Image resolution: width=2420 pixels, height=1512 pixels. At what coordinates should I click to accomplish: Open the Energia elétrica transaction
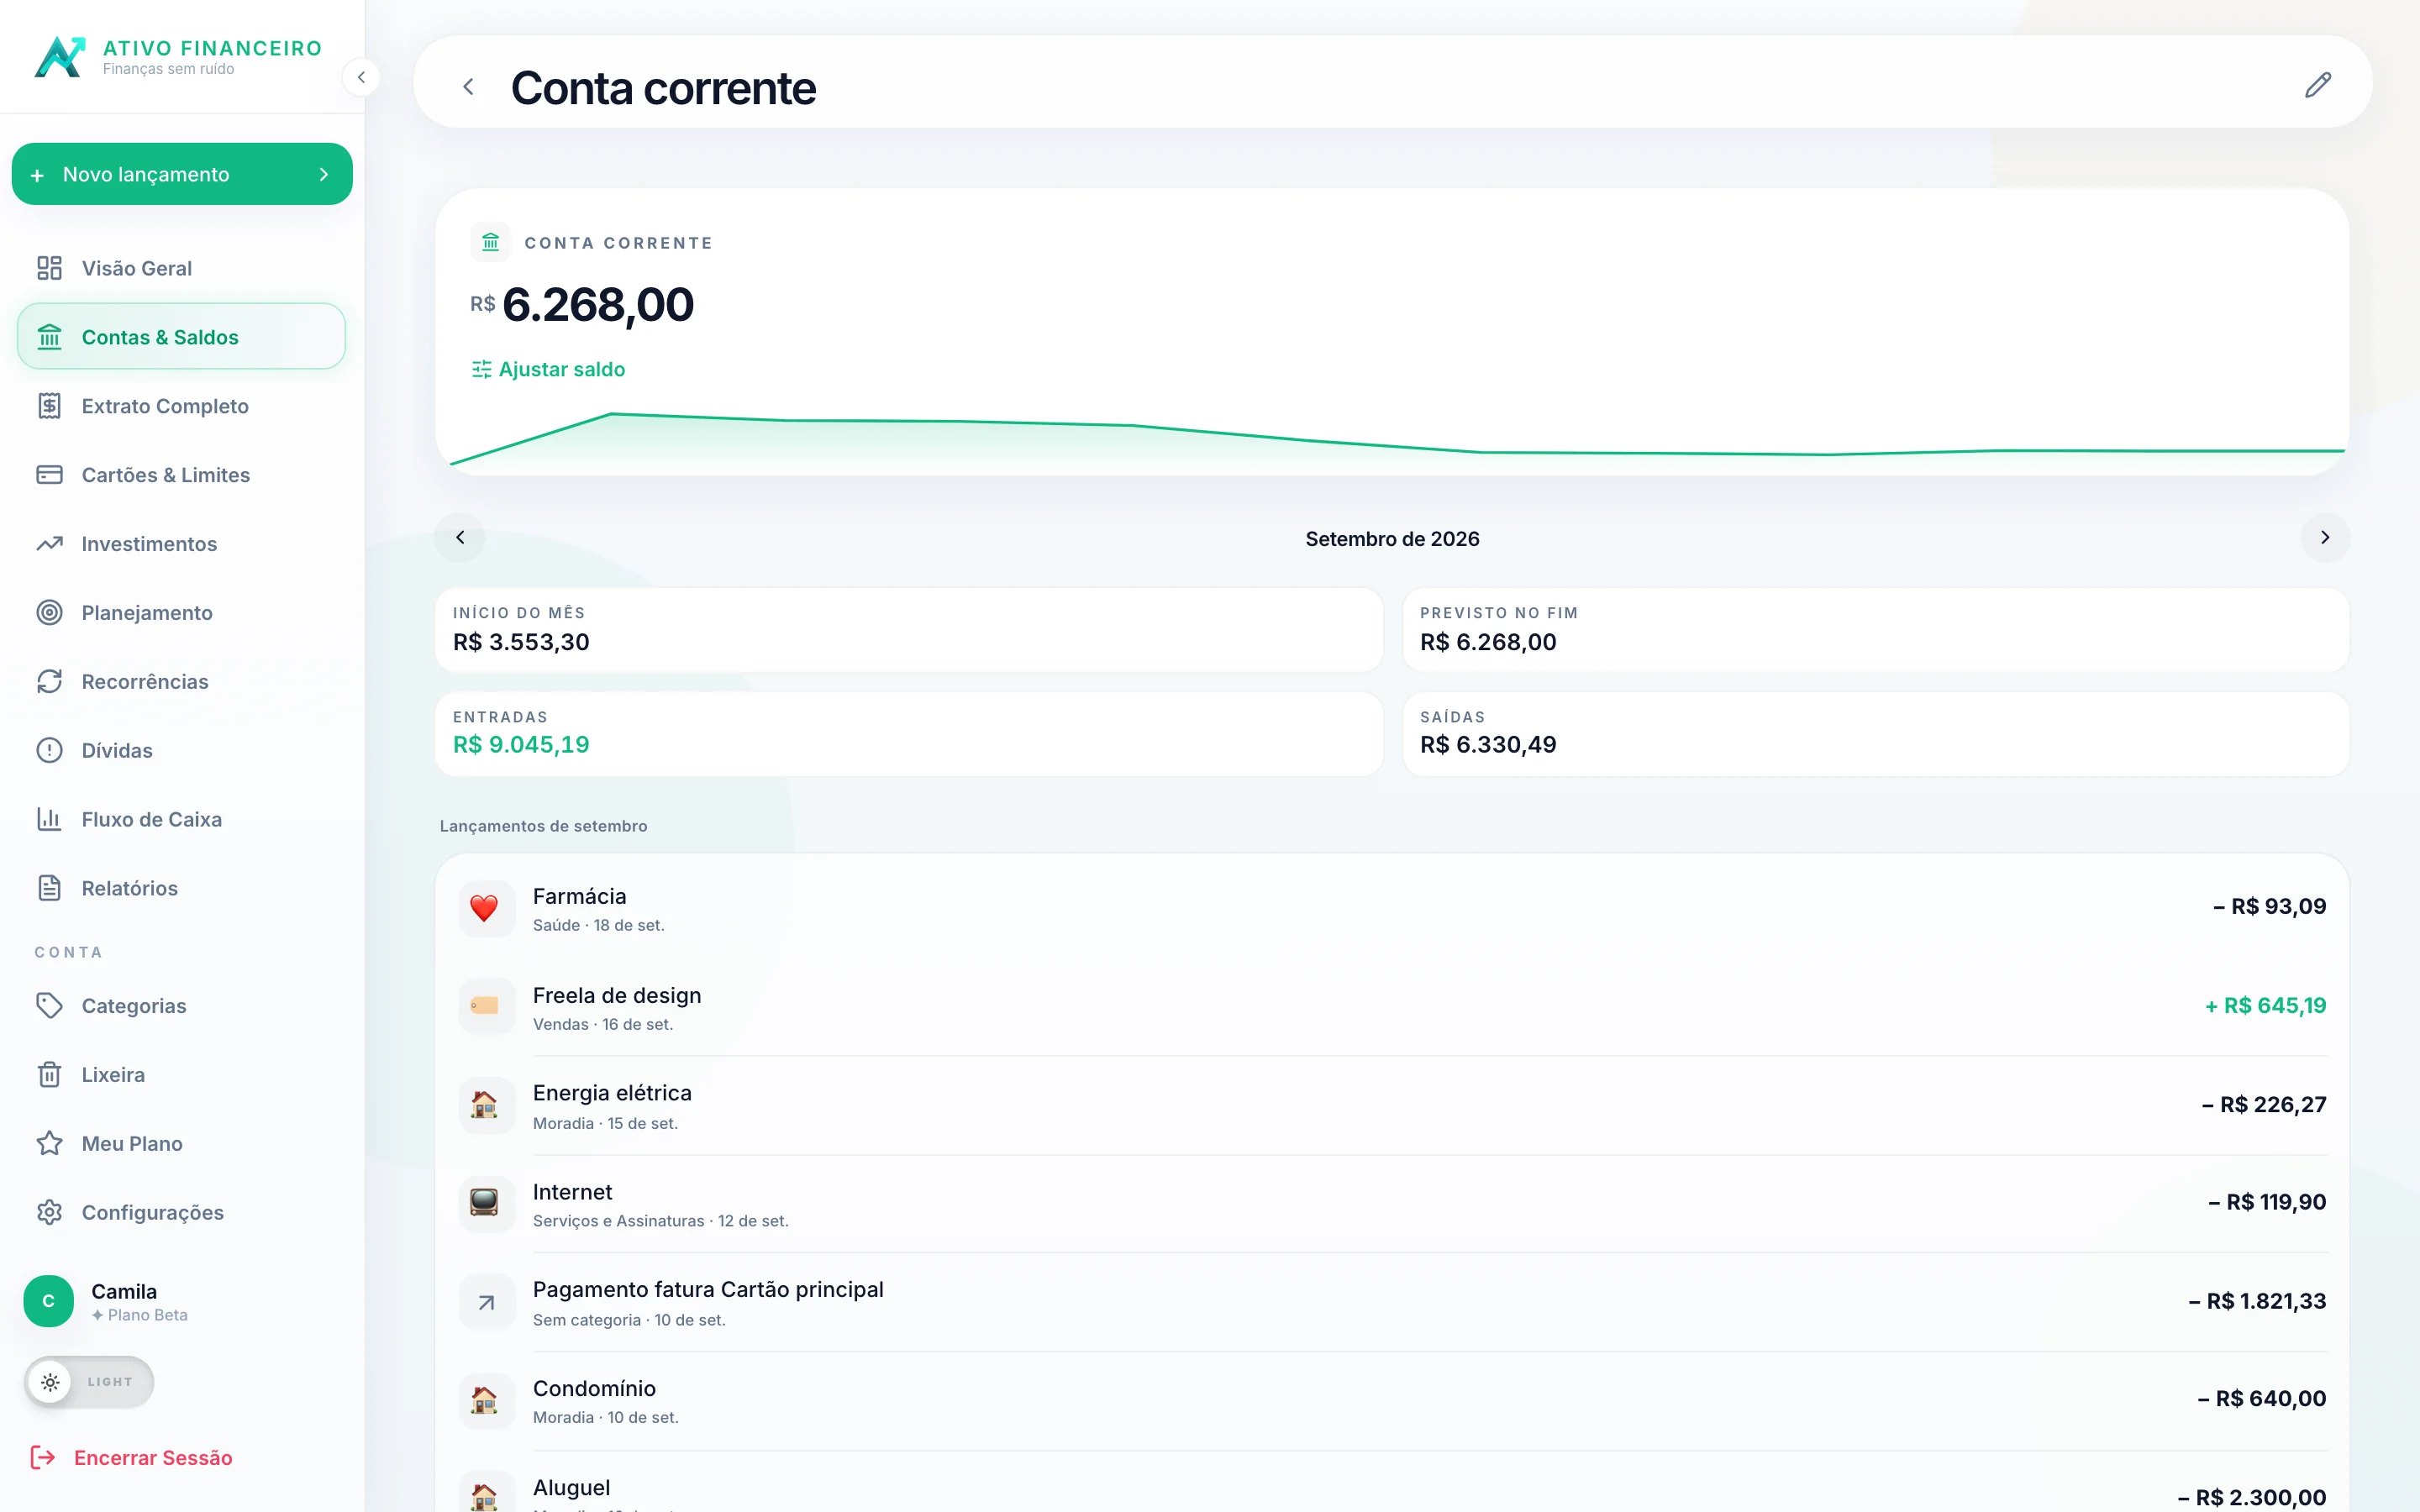[1392, 1105]
